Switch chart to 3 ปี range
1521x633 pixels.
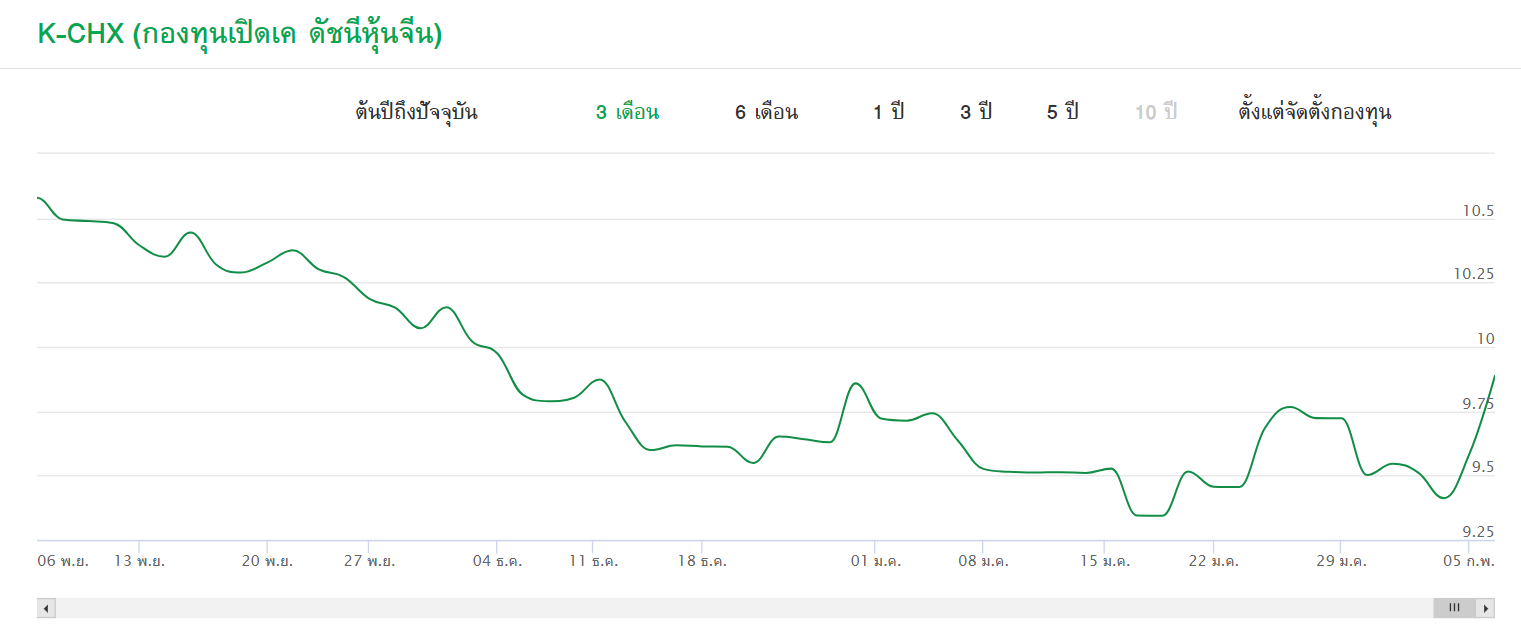tap(976, 112)
